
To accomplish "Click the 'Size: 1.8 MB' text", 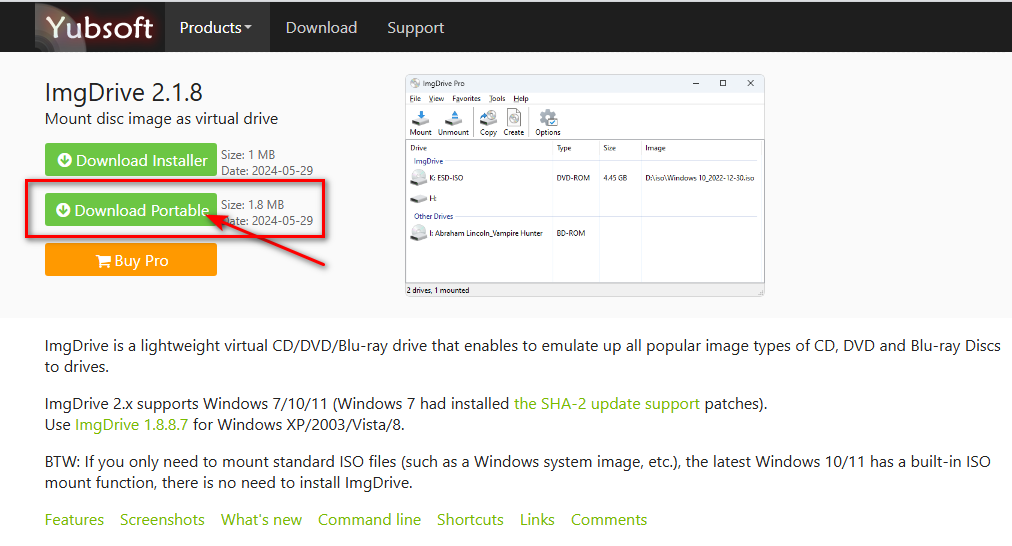I will [252, 205].
